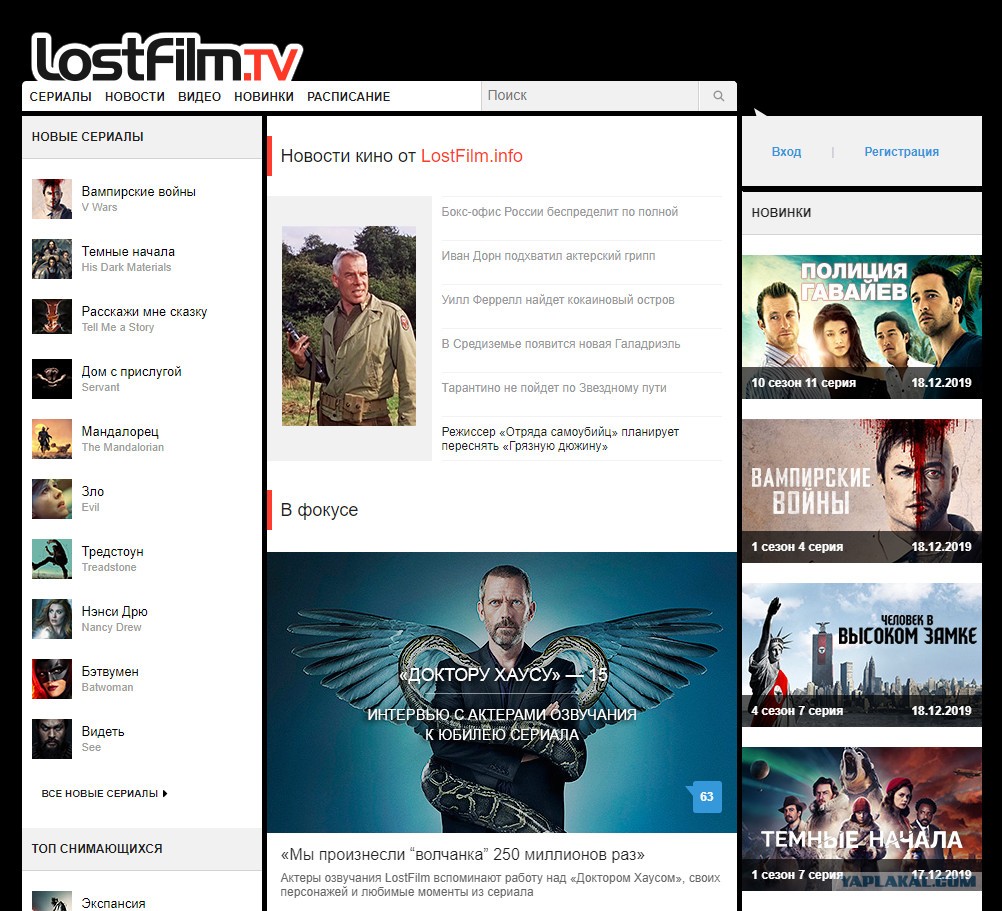
Task: Click the Treadstone subtitle text
Action: [109, 567]
